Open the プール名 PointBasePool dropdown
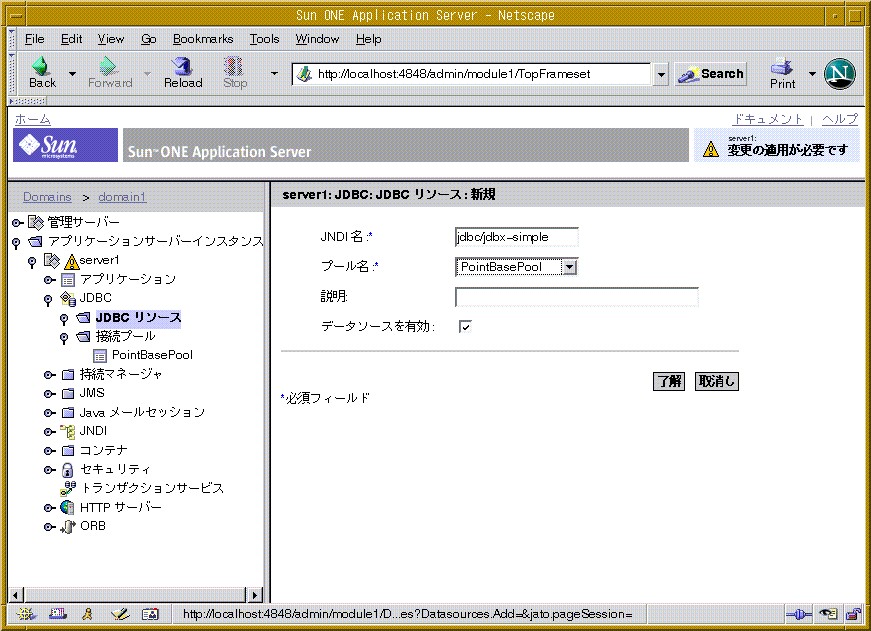The image size is (871, 631). pos(569,267)
